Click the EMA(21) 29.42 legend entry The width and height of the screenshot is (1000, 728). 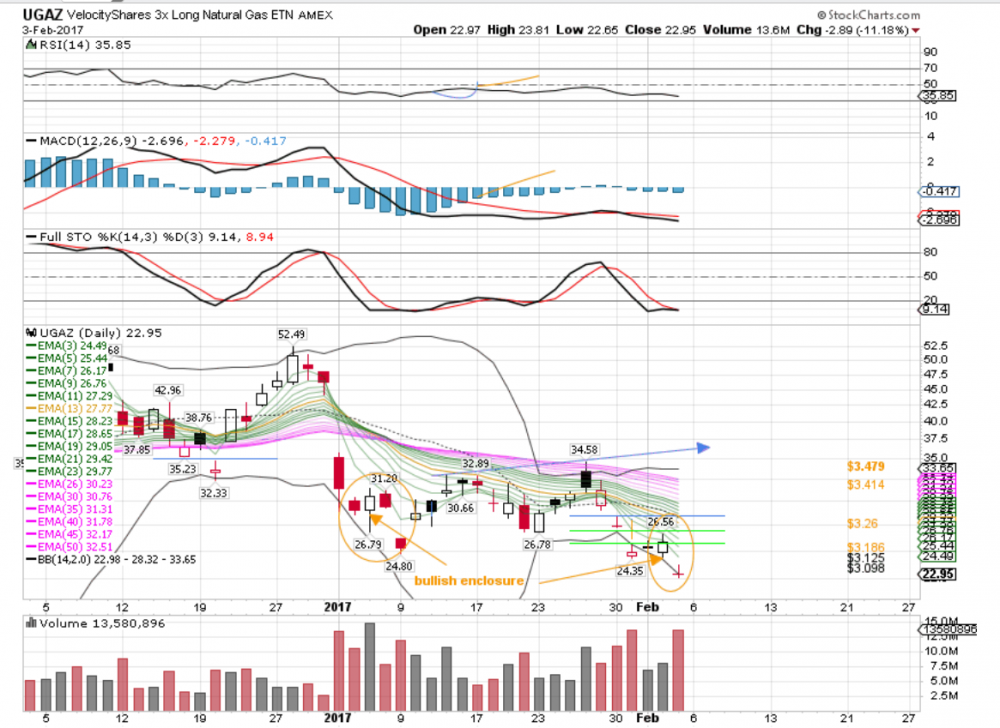pyautogui.click(x=70, y=459)
